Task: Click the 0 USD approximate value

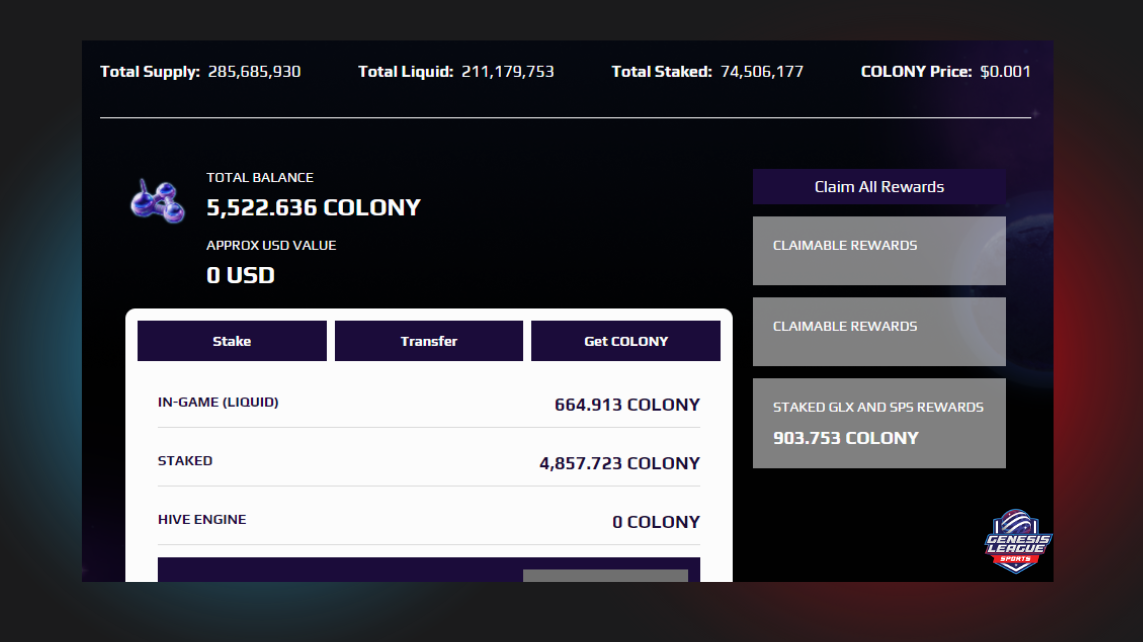Action: point(241,275)
